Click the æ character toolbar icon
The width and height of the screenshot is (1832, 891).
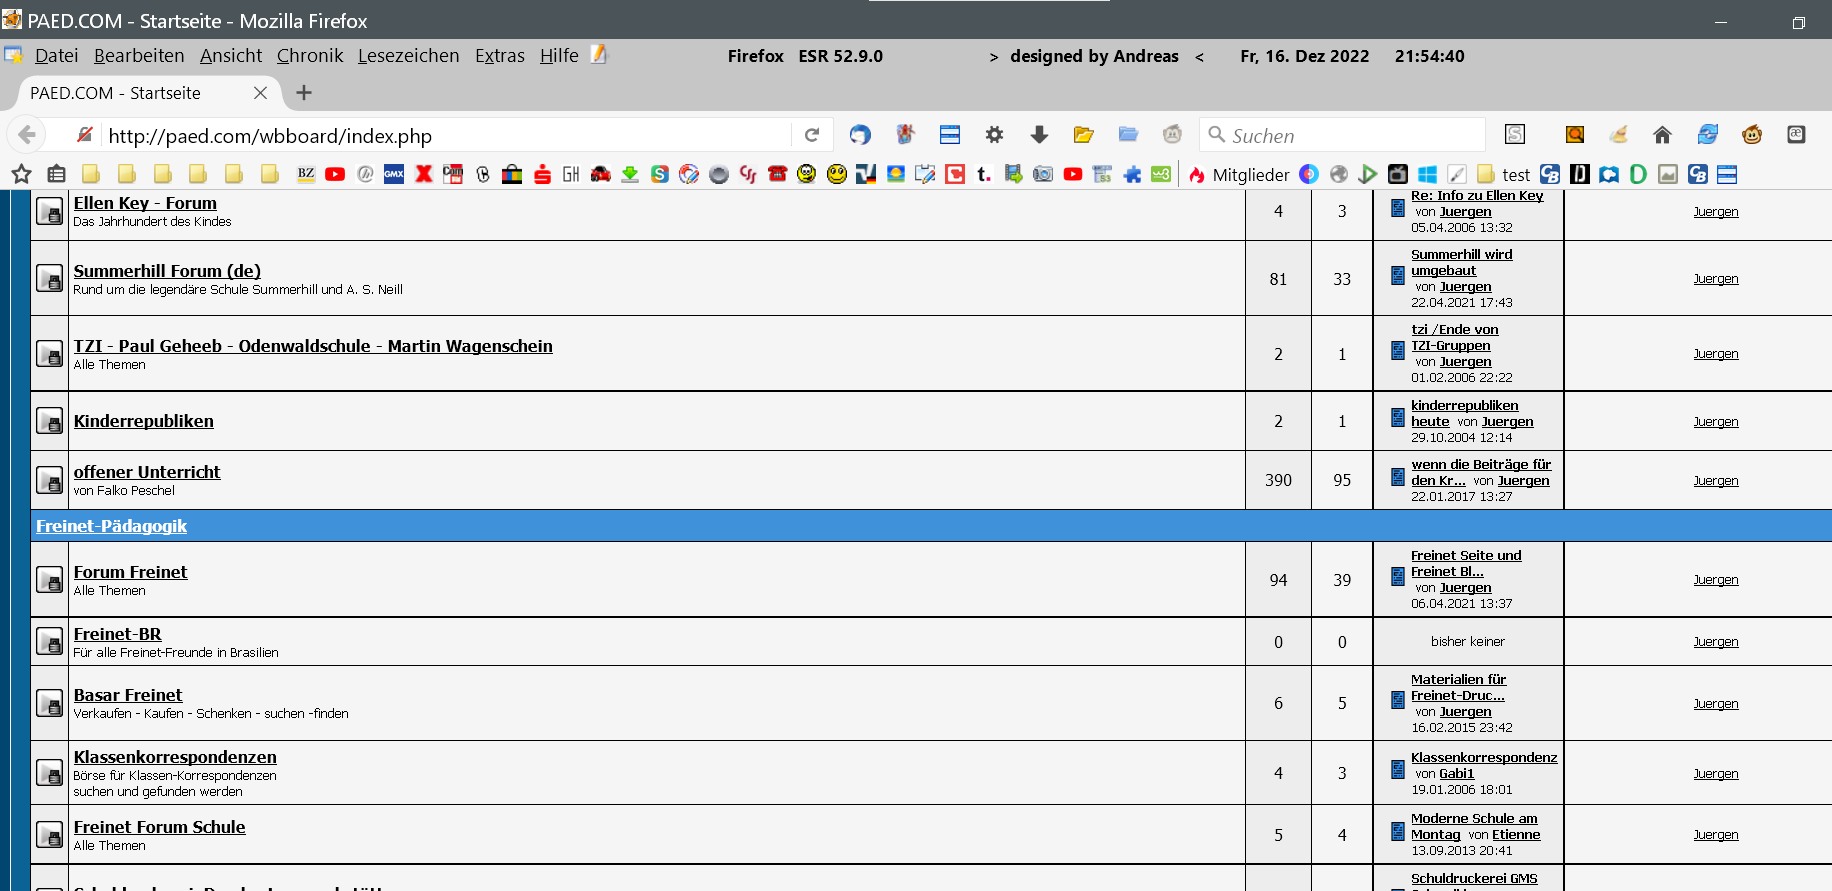(x=1796, y=135)
